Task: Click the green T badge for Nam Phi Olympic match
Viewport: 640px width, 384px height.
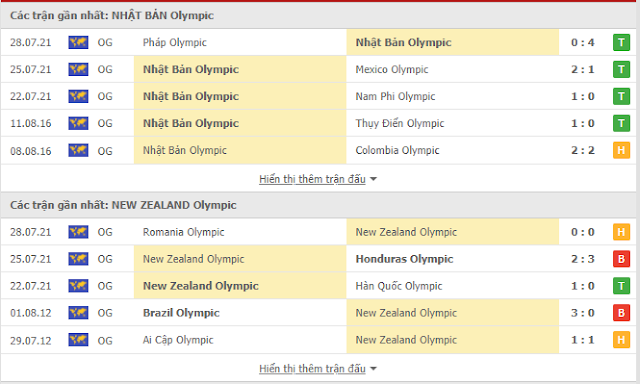Action: point(621,96)
